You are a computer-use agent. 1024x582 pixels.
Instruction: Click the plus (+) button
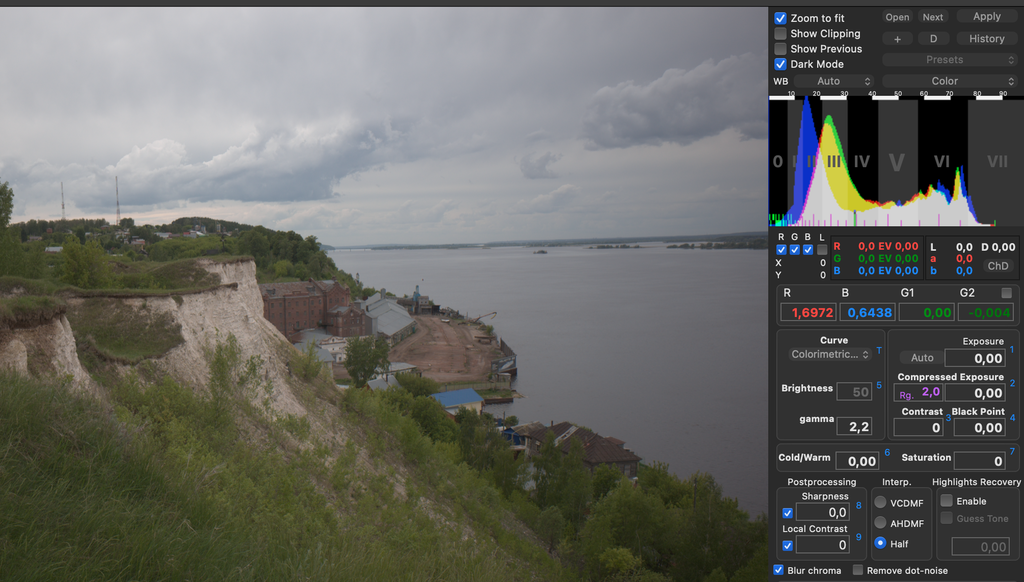pyautogui.click(x=897, y=39)
